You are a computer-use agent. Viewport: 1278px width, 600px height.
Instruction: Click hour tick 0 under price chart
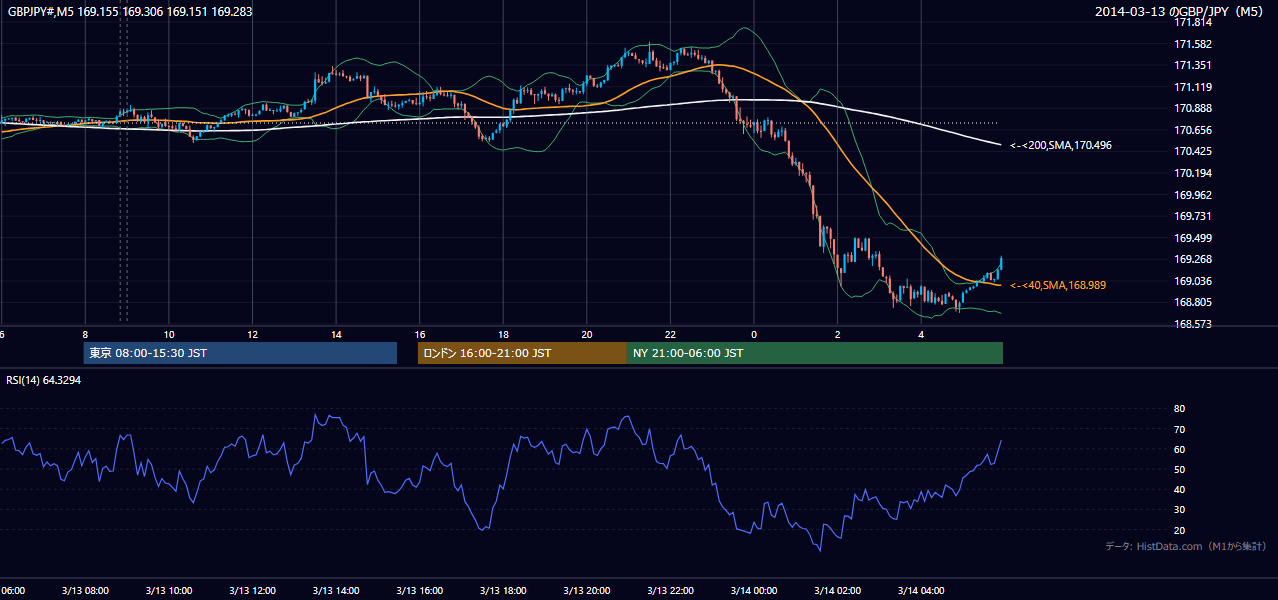coord(754,335)
